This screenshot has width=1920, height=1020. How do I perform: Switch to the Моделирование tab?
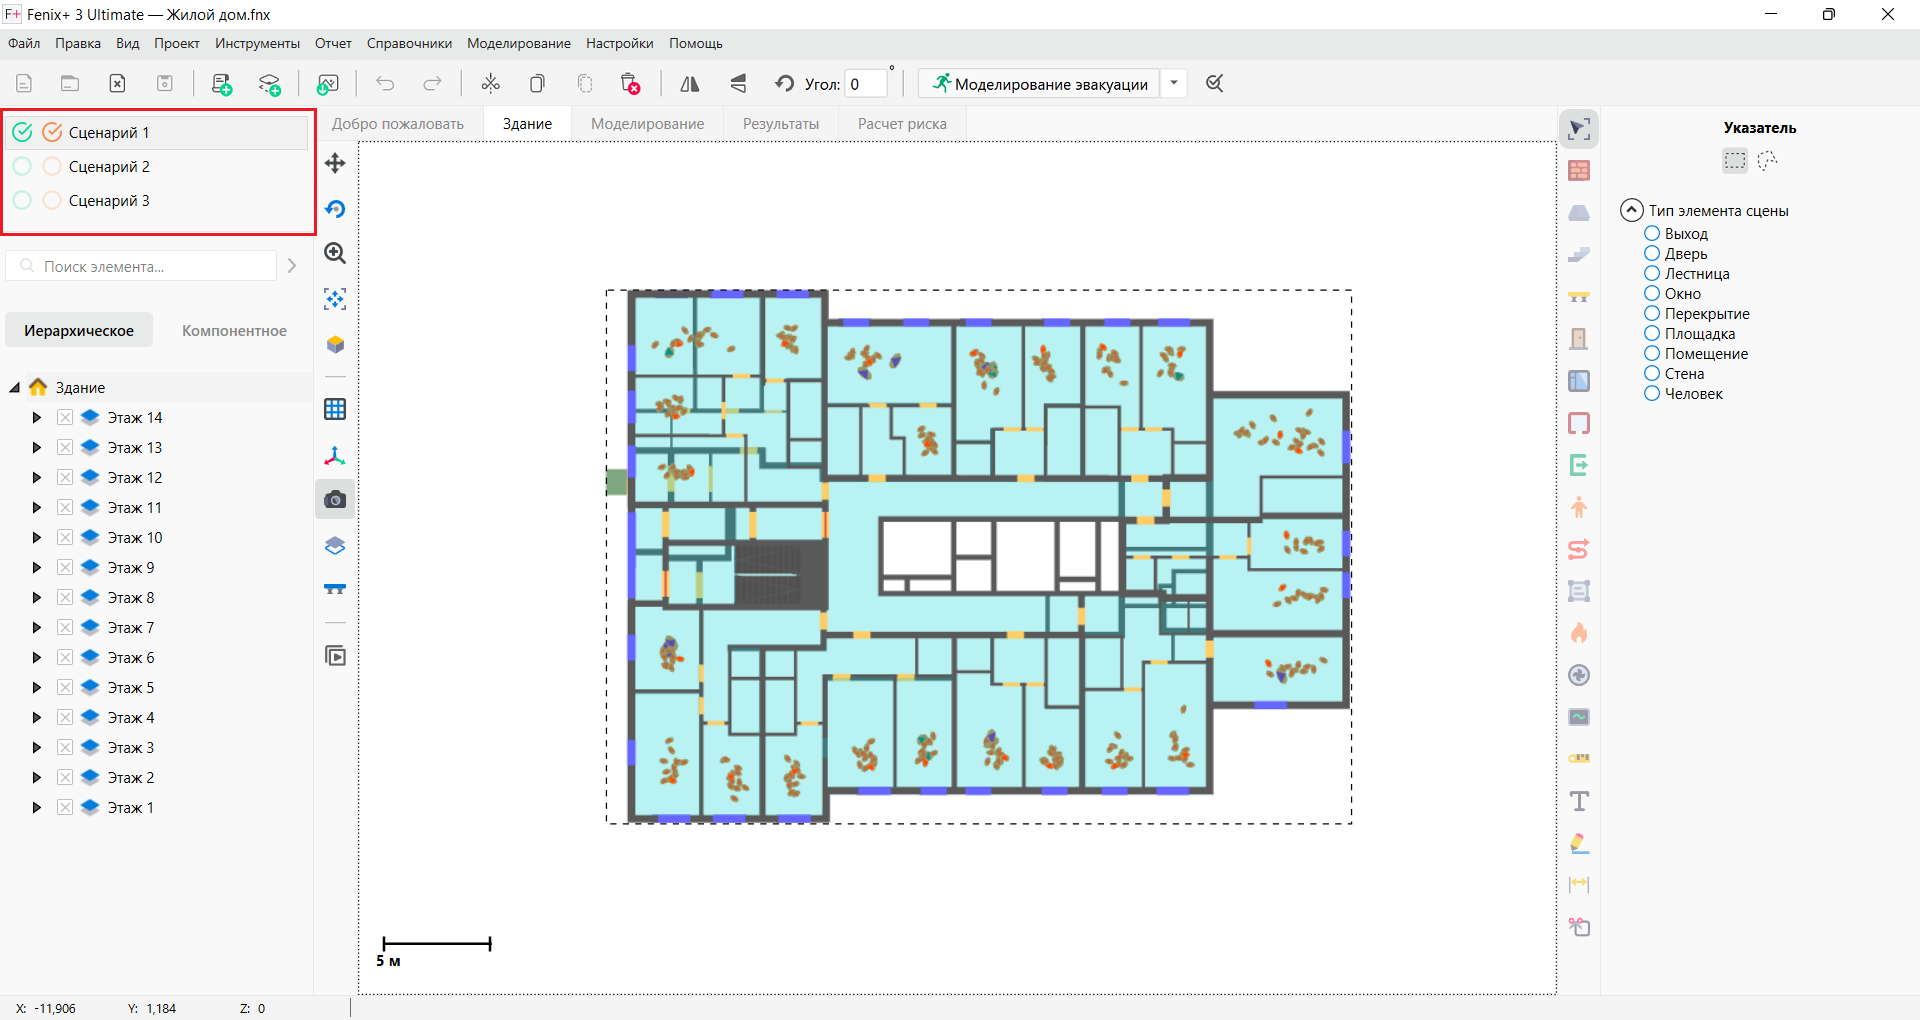(647, 124)
